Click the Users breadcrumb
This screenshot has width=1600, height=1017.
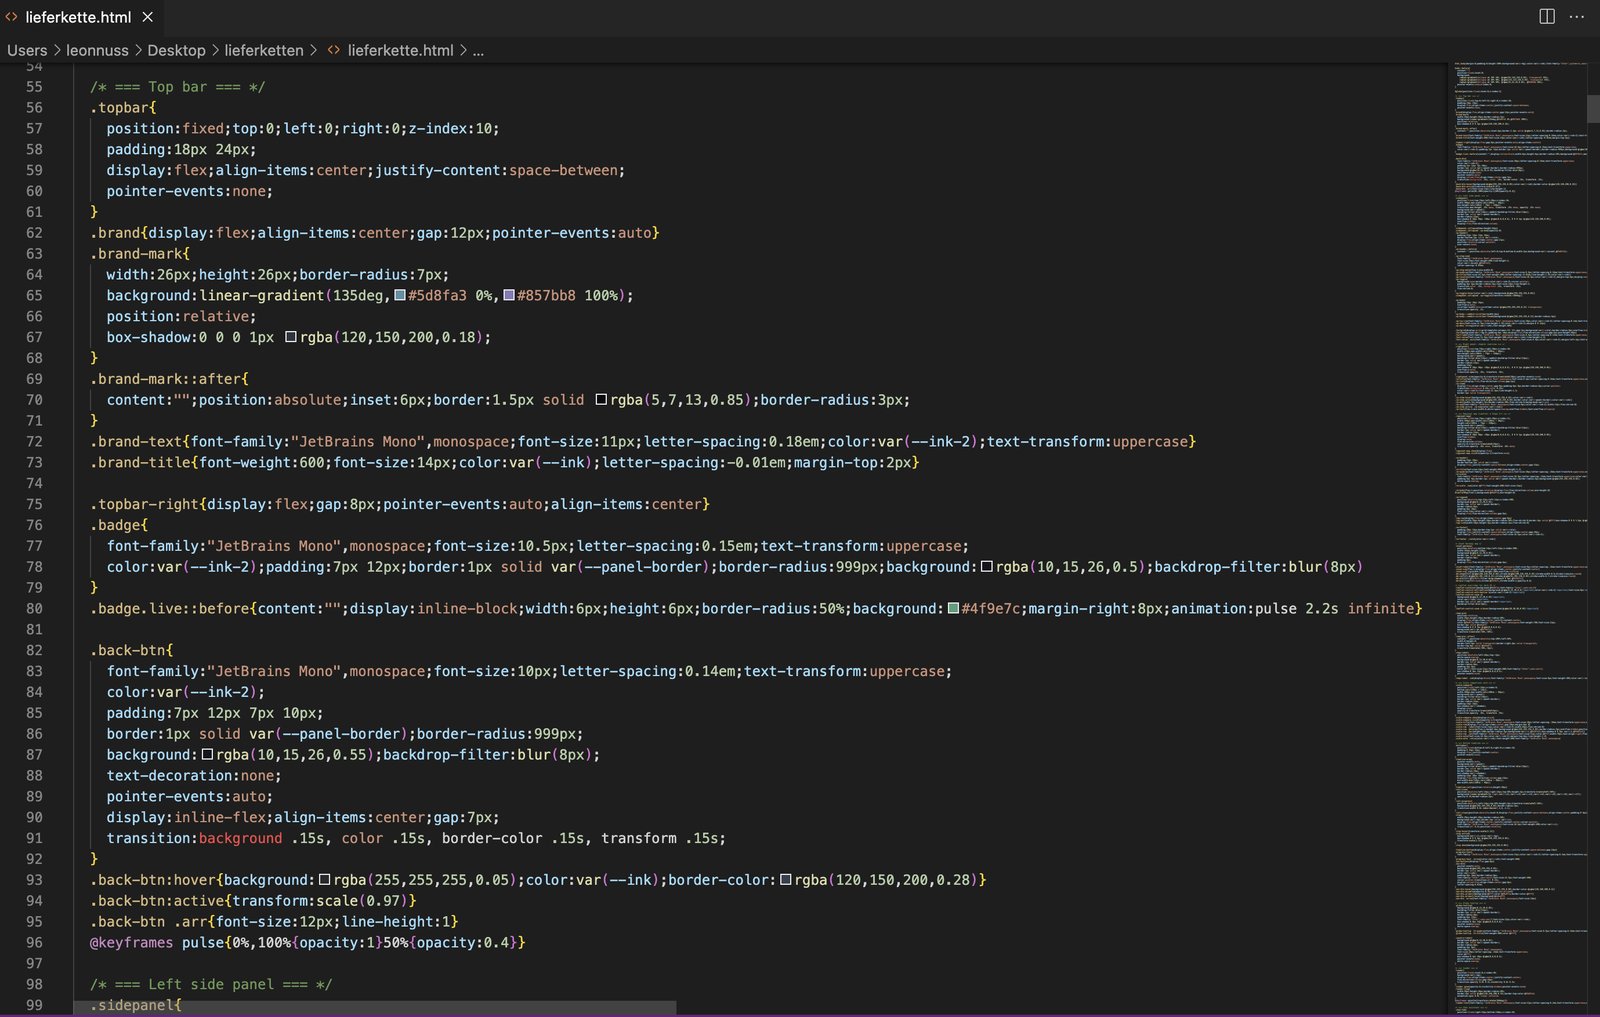[27, 50]
